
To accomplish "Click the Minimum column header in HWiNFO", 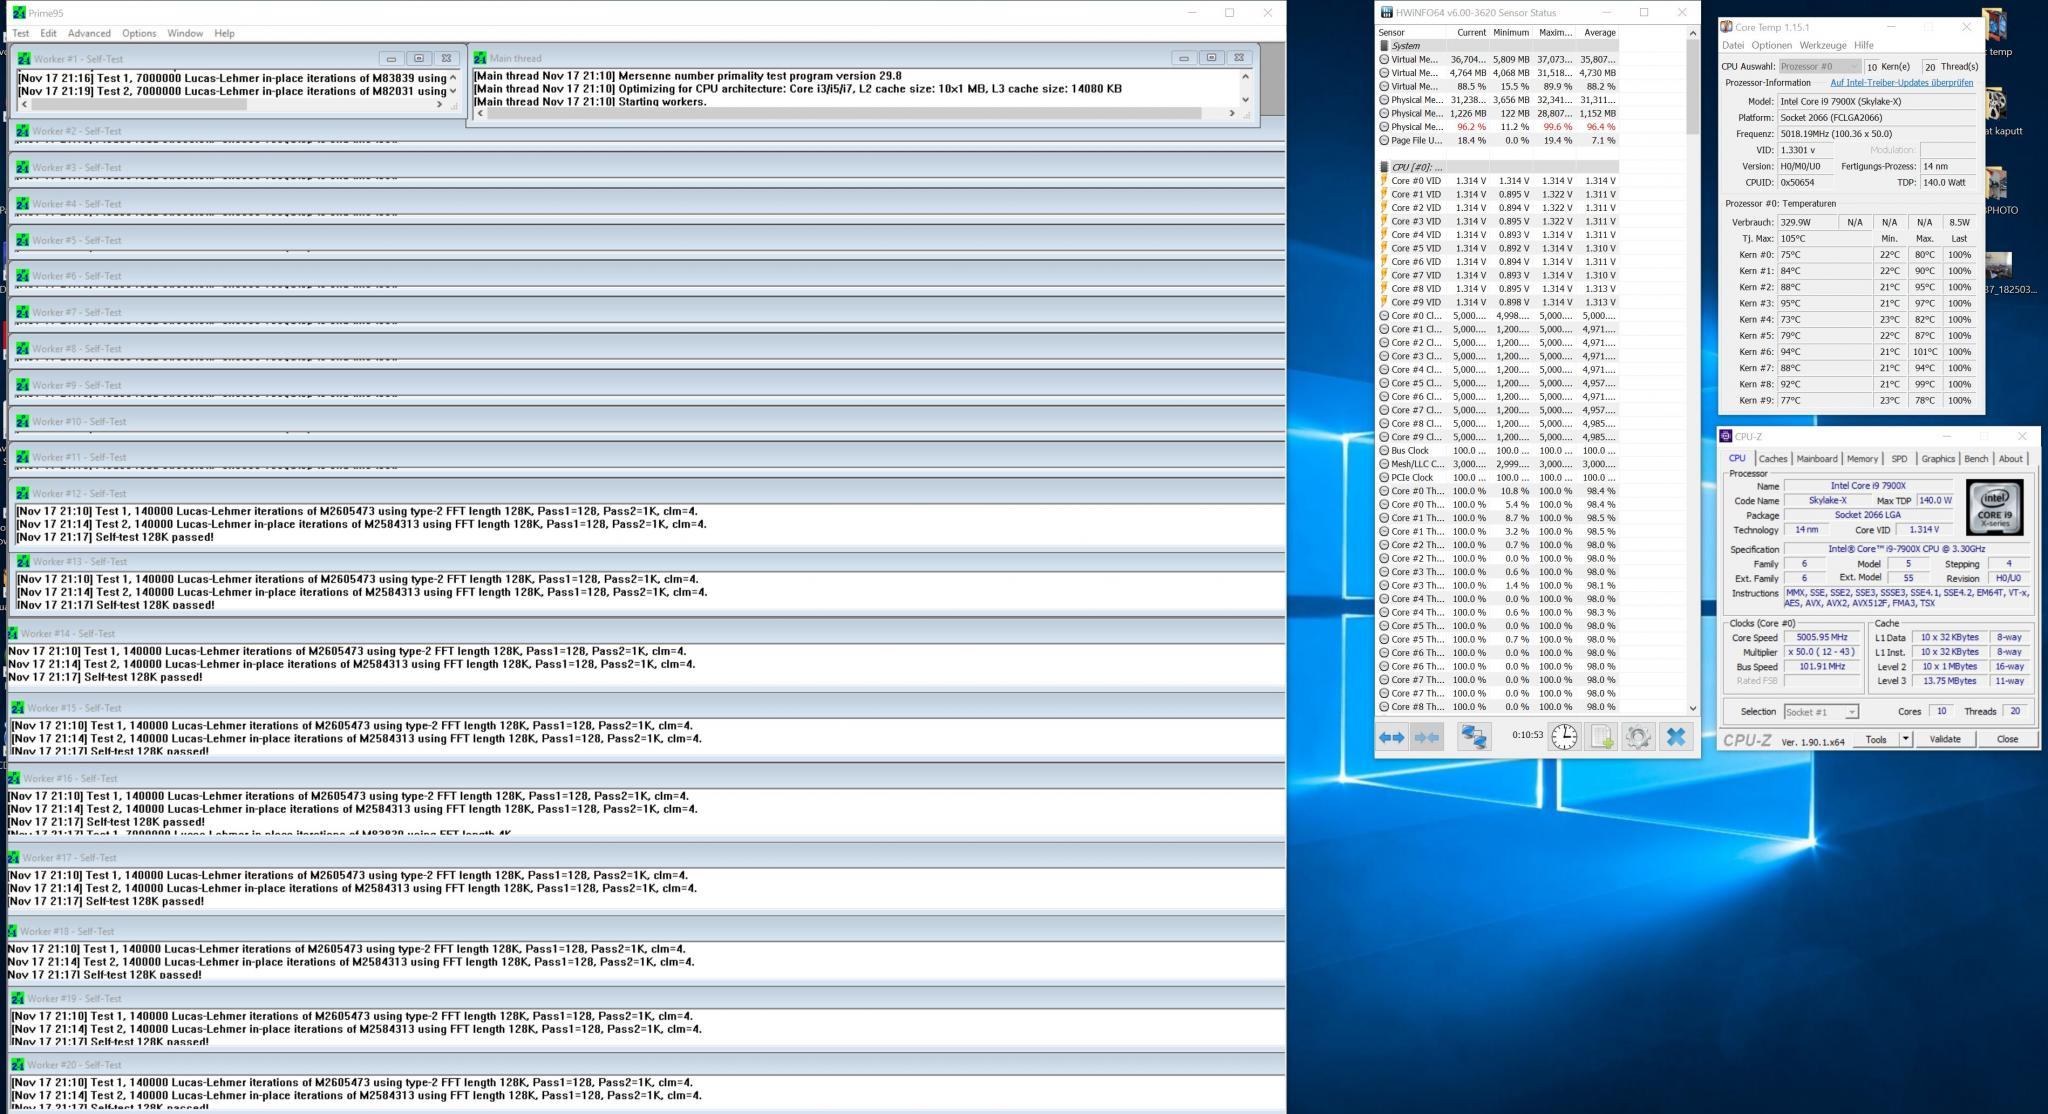I will click(1510, 32).
